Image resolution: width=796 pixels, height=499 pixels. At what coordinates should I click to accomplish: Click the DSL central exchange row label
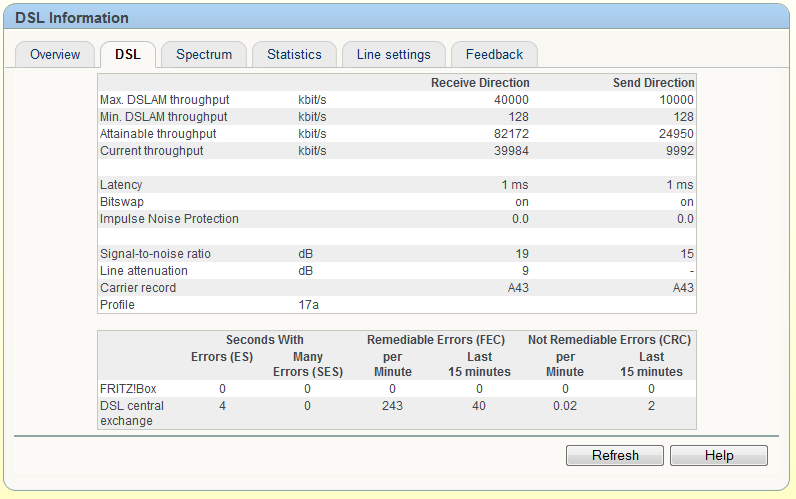(132, 413)
